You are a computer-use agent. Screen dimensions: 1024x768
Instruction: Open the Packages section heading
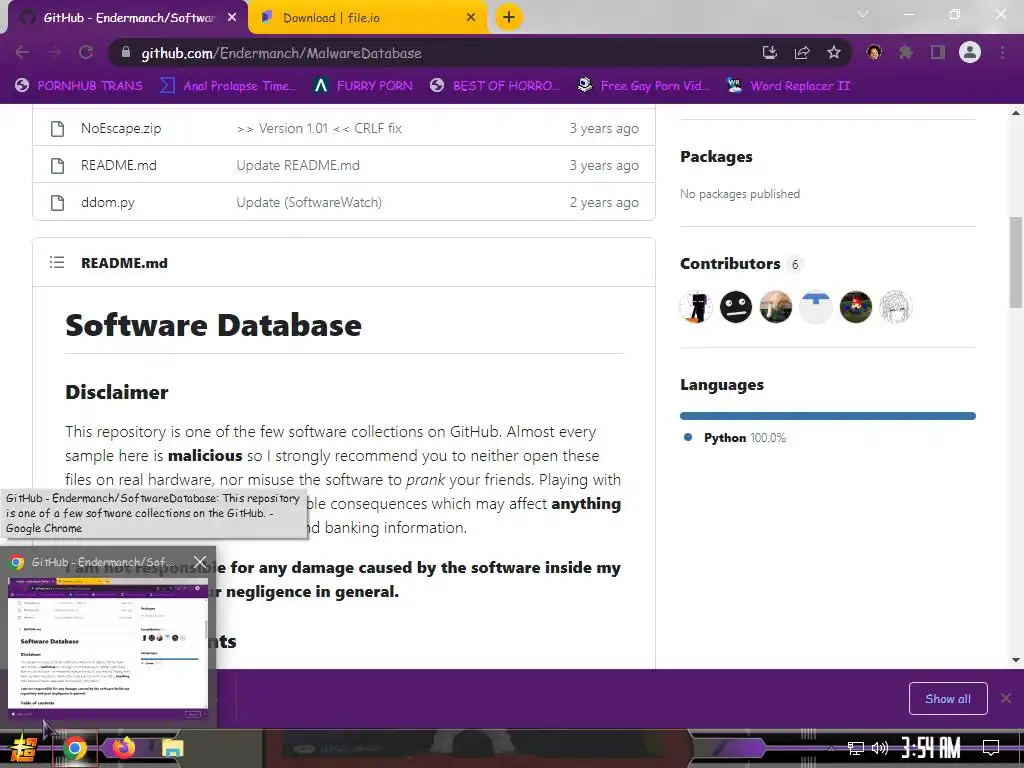point(716,157)
